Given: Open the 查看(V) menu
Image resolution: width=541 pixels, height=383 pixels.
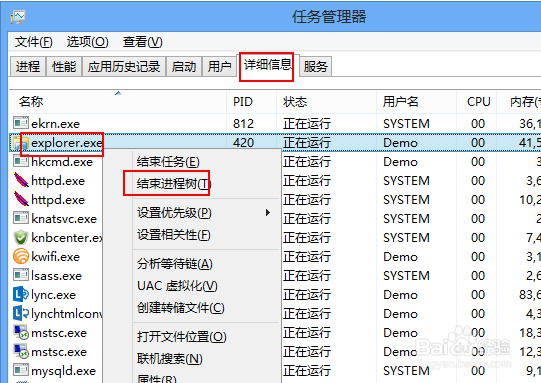Looking at the screenshot, I should point(142,42).
